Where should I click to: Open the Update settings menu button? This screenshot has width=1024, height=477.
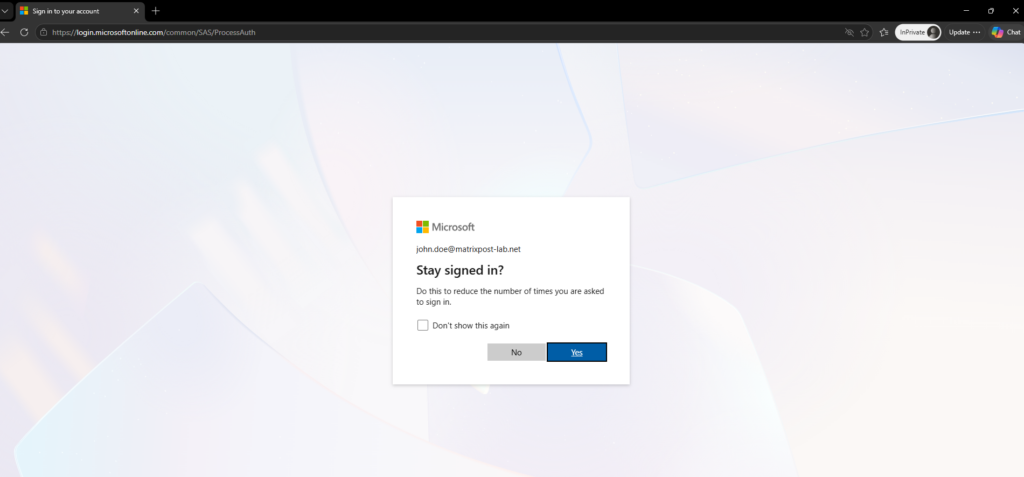965,32
